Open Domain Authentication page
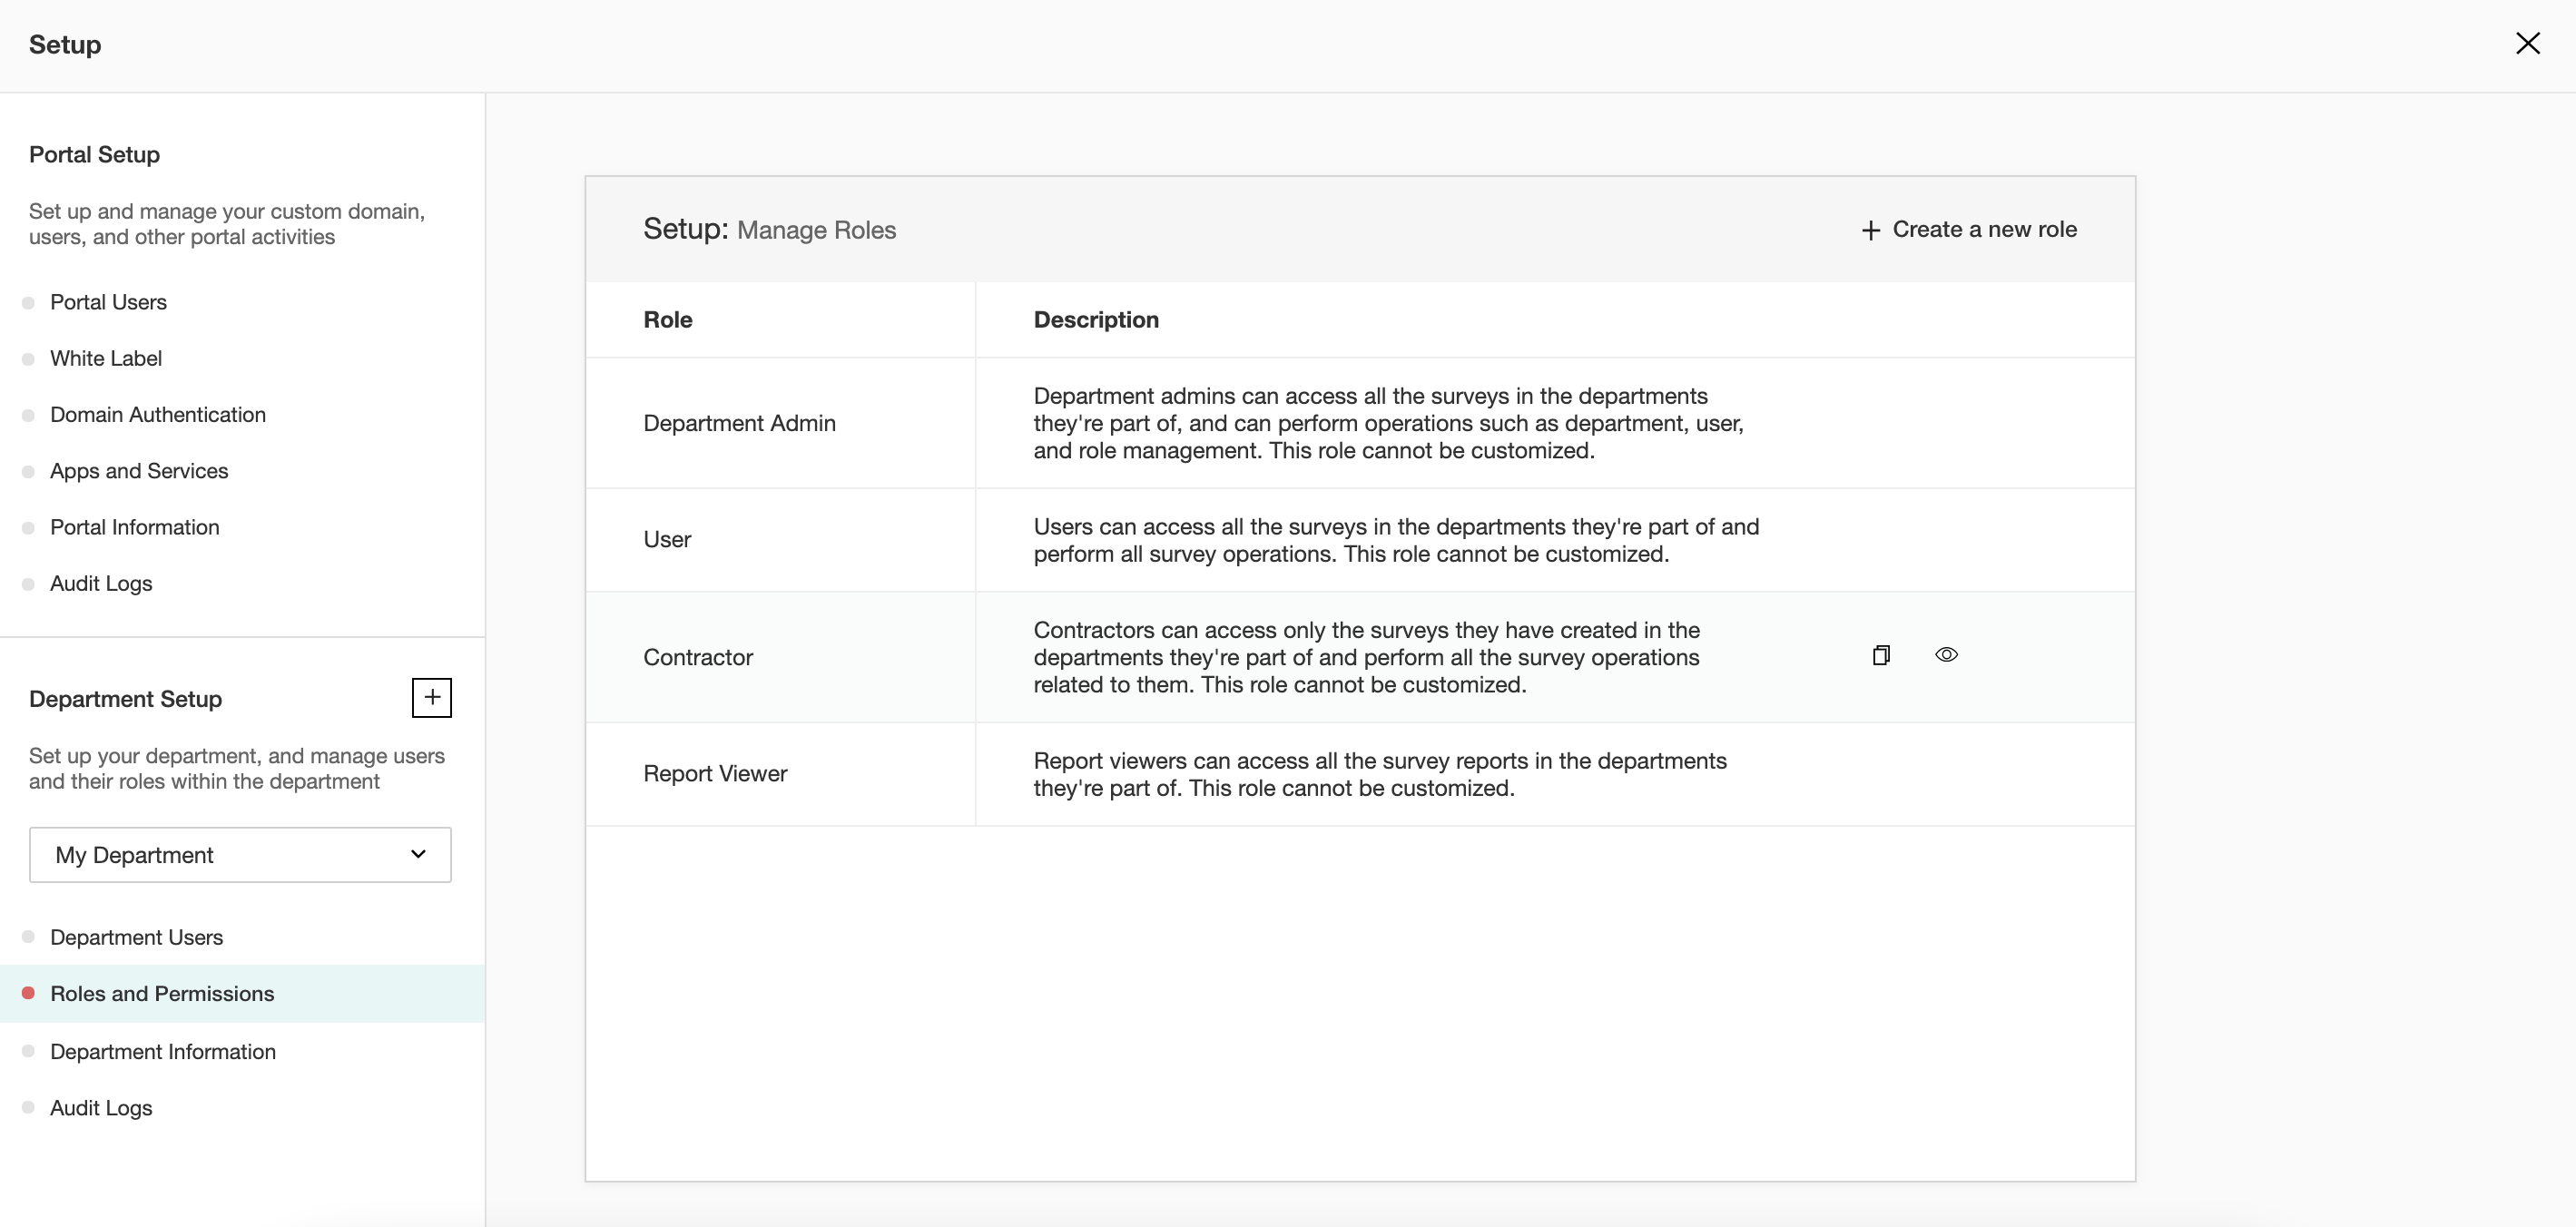Viewport: 2576px width, 1227px height. click(158, 414)
